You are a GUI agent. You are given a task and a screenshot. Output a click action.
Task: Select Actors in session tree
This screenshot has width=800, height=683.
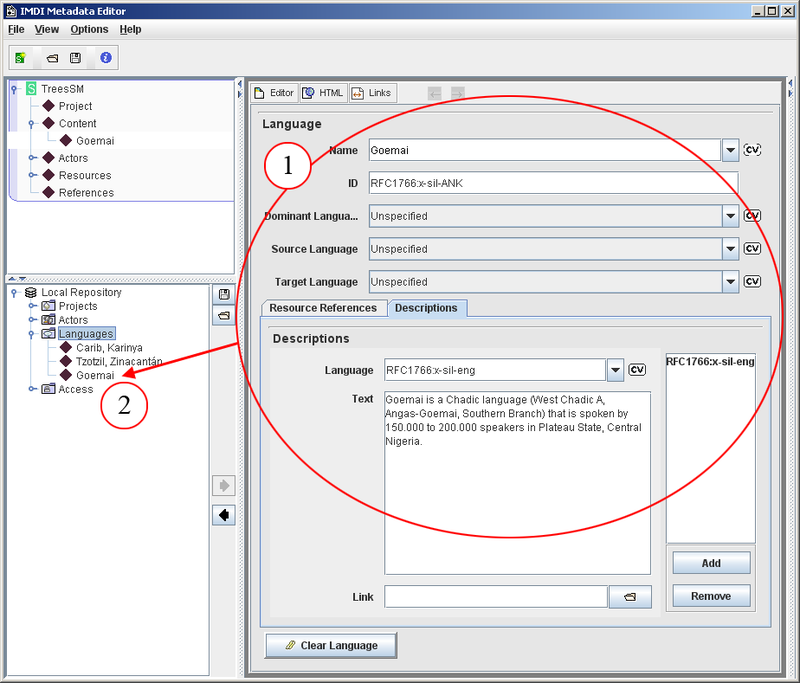tap(73, 158)
